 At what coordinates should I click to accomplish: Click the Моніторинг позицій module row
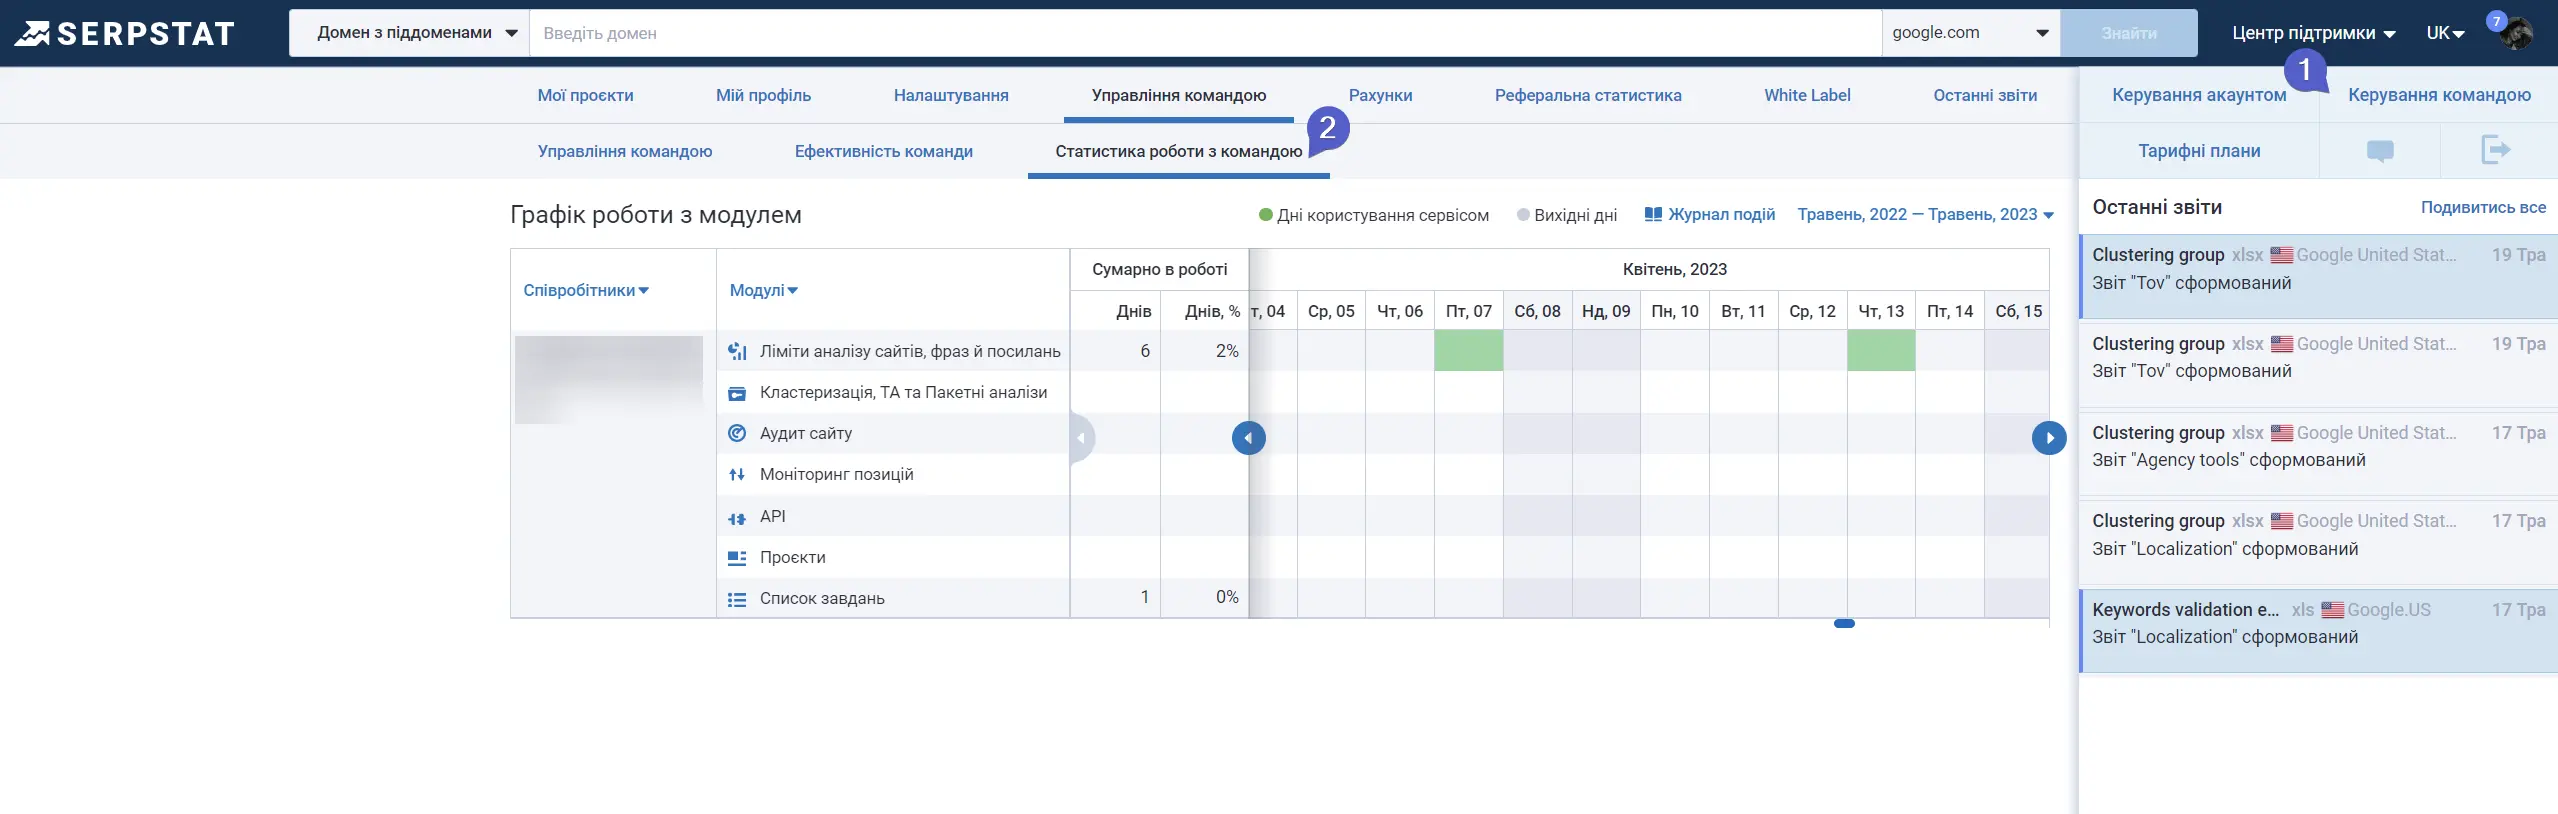tap(893, 475)
